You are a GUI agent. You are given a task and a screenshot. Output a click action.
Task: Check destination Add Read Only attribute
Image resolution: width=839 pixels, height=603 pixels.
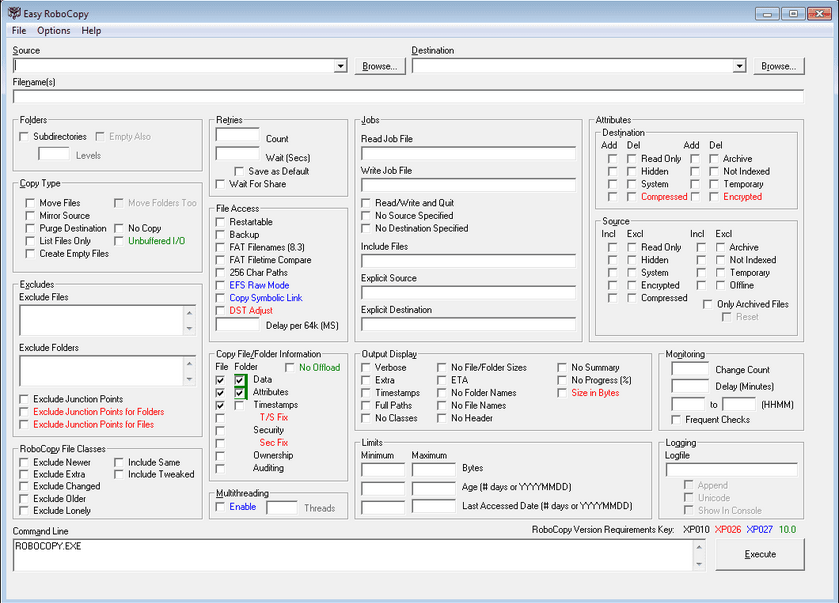[612, 159]
